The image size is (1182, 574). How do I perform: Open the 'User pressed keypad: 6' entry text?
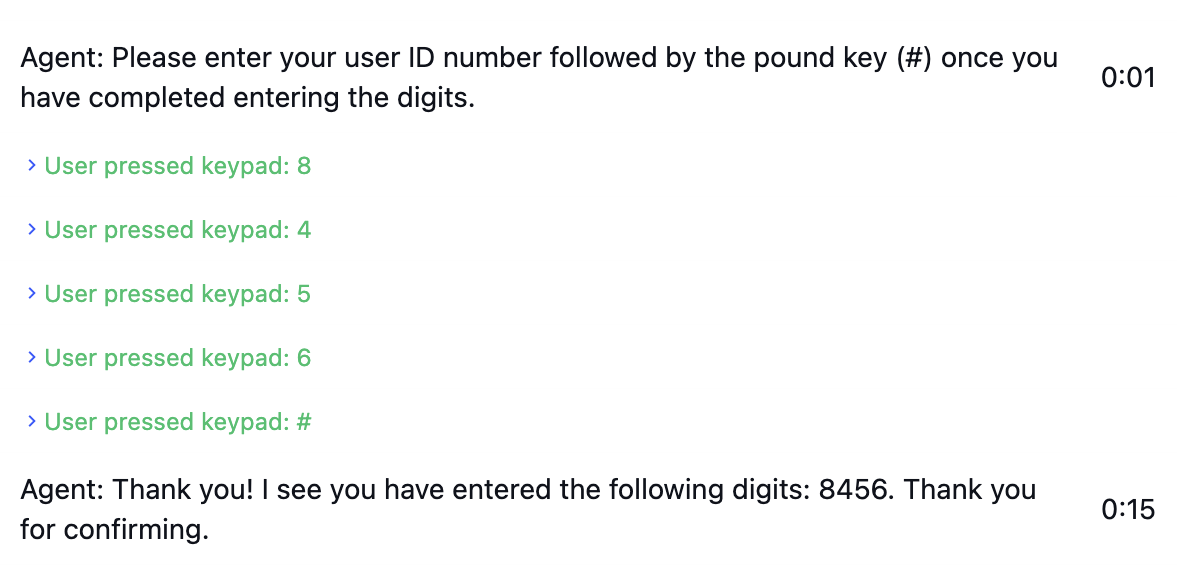[178, 358]
